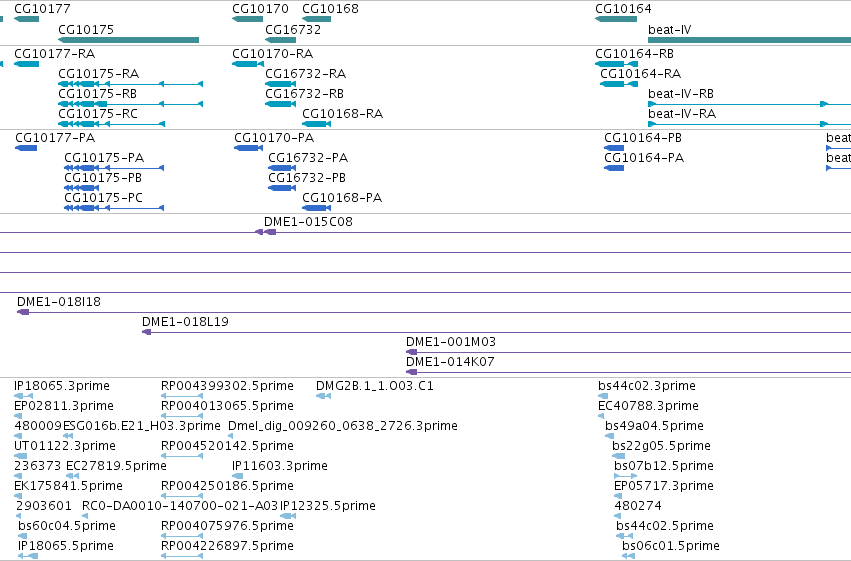This screenshot has height=561, width=851.
Task: Click the ESG016b.E21_H03.3prime label
Action: coord(142,426)
